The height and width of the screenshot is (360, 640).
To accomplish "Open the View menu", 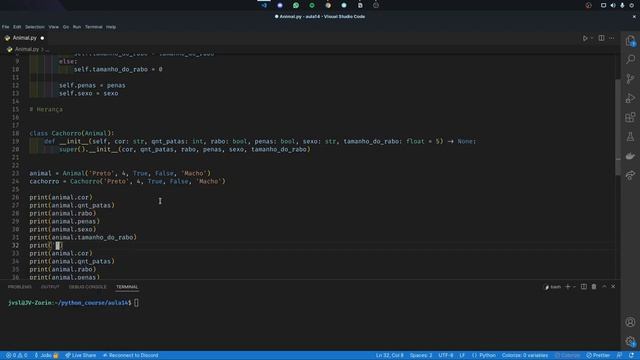I will [x=53, y=27].
